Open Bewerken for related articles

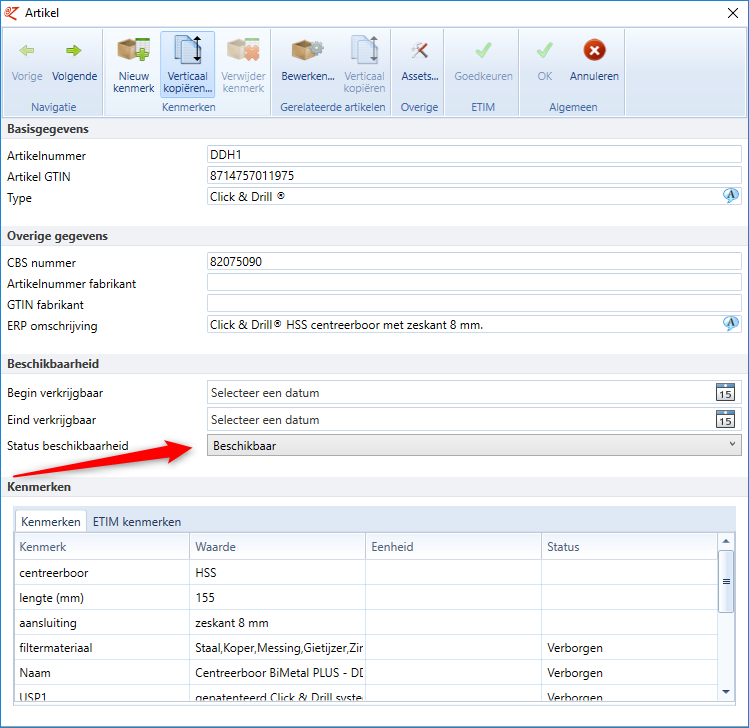tap(307, 62)
